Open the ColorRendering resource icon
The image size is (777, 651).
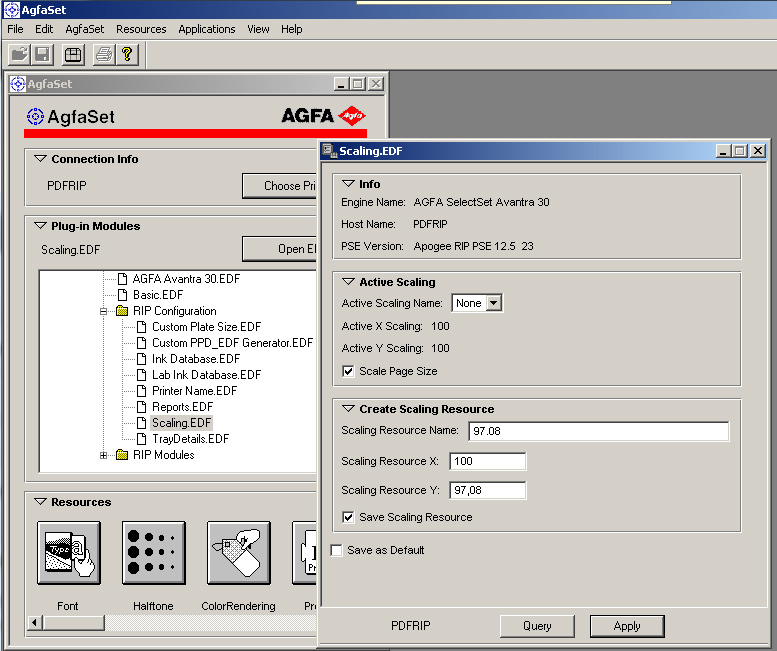coord(239,553)
